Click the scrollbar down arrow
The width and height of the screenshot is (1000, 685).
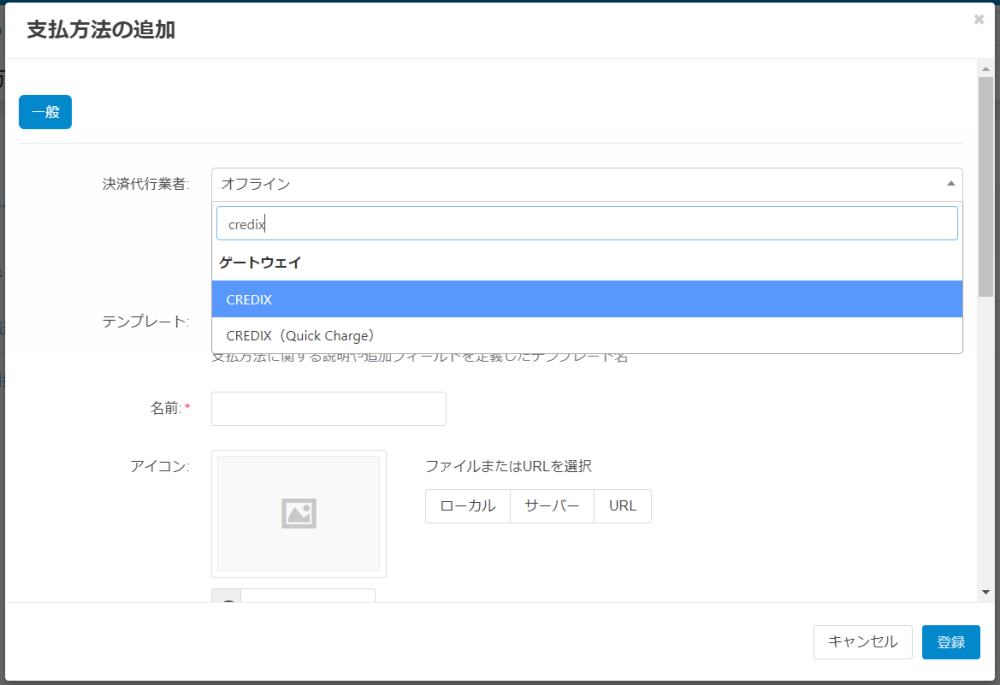[x=985, y=592]
